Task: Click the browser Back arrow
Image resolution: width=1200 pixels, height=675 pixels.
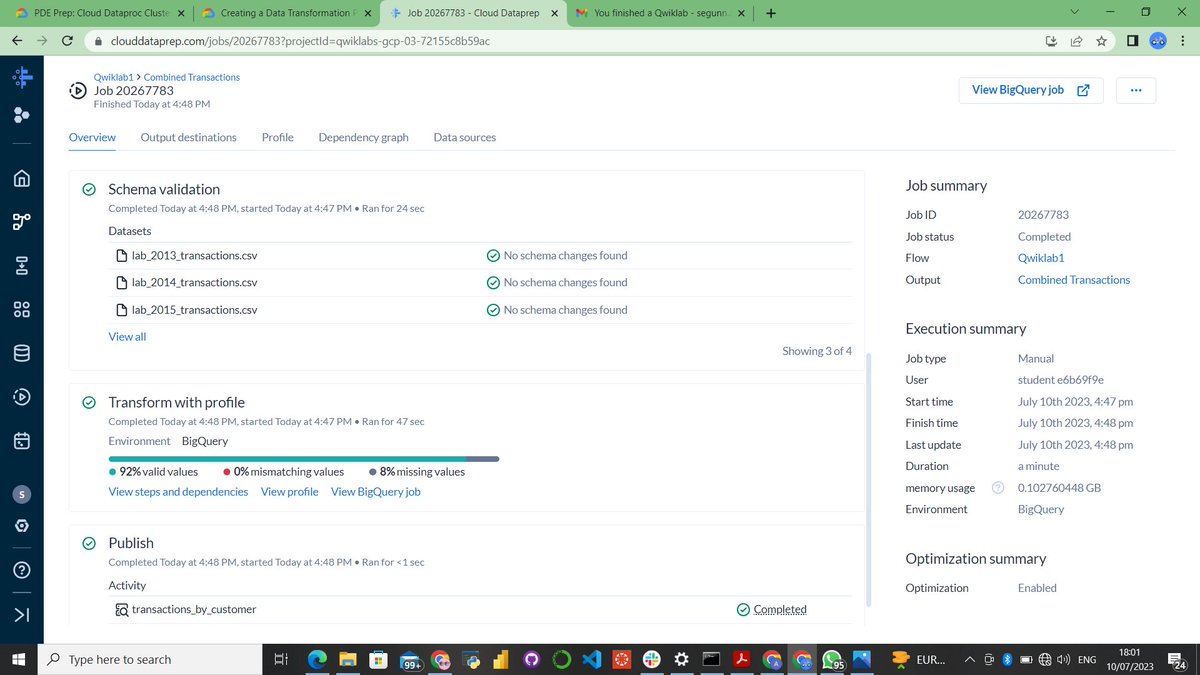Action: click(x=17, y=41)
